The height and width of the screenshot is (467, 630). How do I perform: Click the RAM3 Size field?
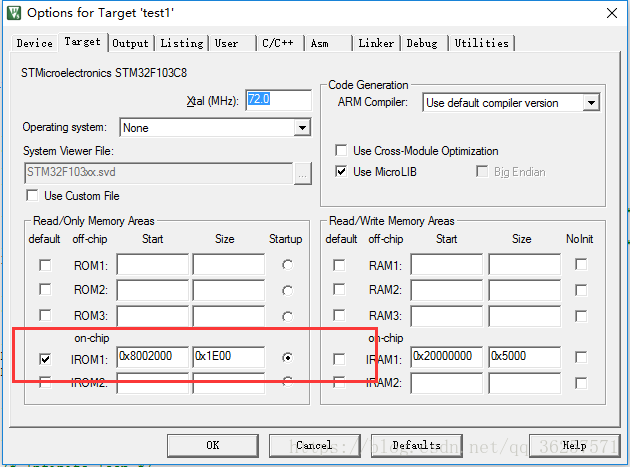click(x=524, y=316)
